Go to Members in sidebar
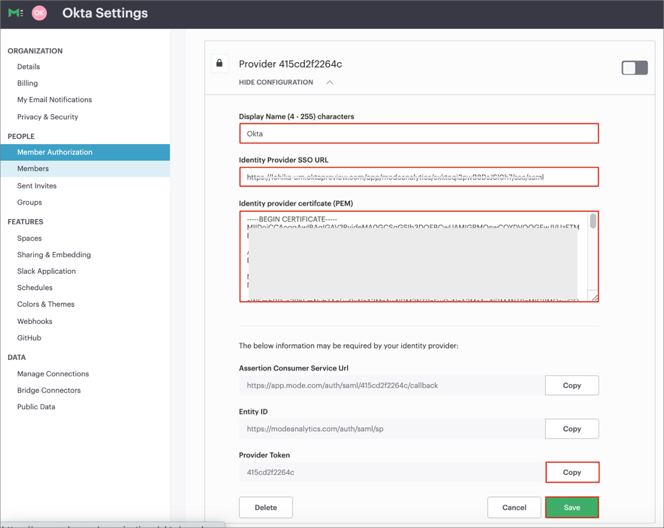This screenshot has height=528, width=664. click(x=33, y=169)
